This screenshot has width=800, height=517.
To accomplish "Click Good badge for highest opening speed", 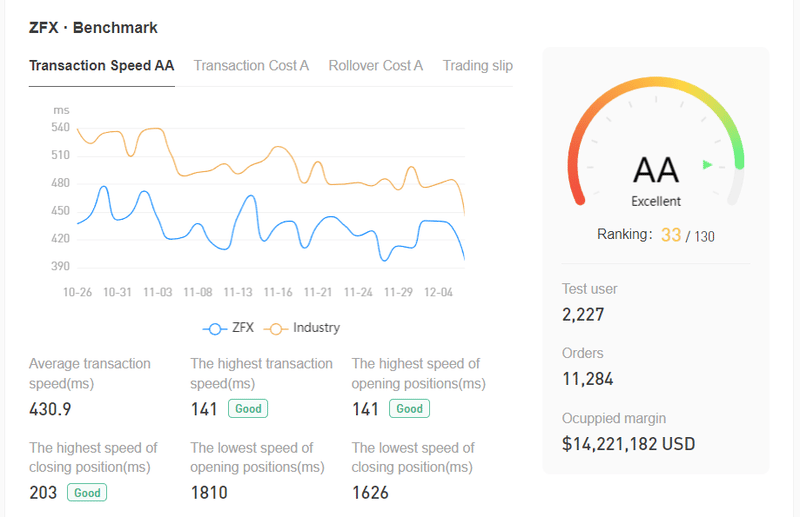I will [x=409, y=409].
